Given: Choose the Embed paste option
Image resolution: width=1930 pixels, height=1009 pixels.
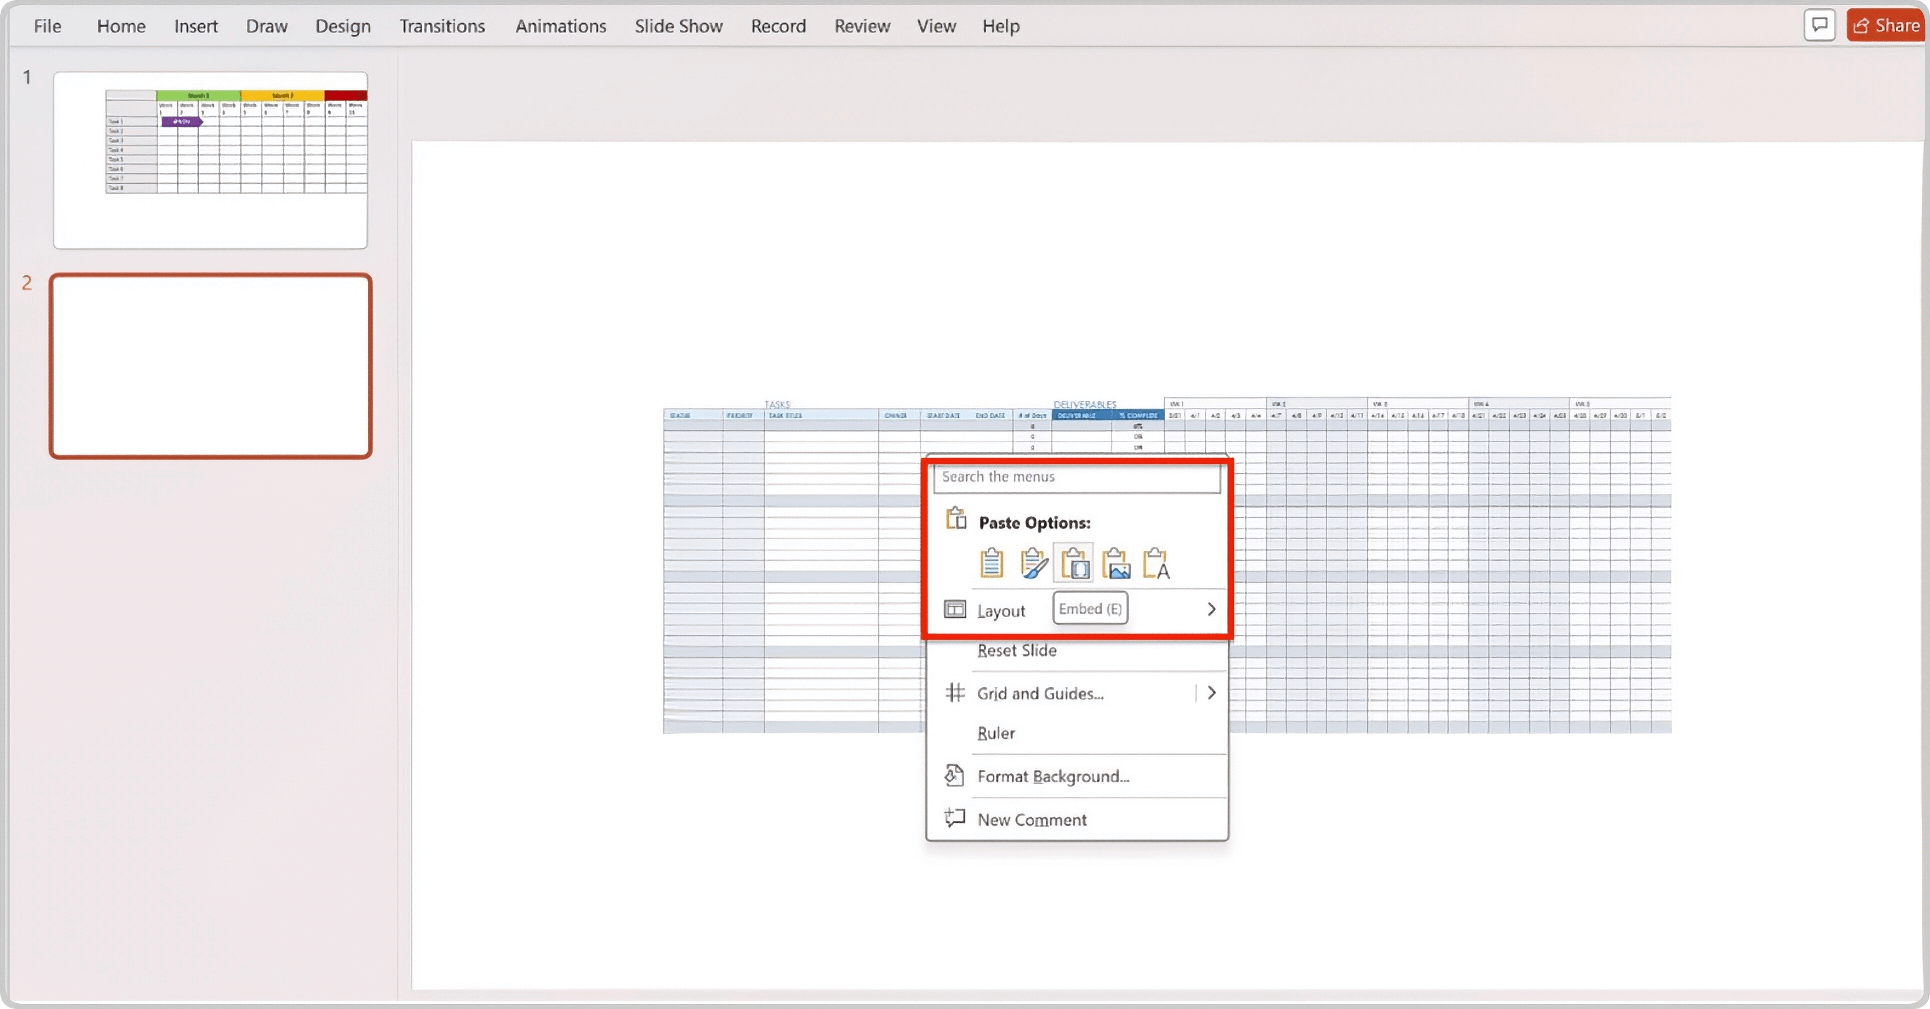Looking at the screenshot, I should 1075,562.
